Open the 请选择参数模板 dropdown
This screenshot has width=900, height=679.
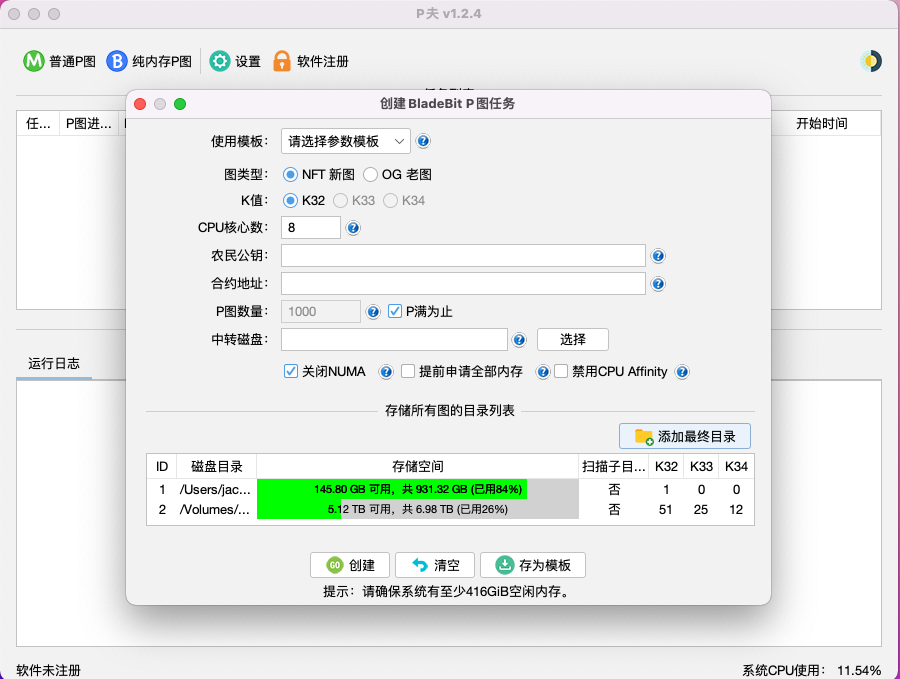[x=345, y=141]
